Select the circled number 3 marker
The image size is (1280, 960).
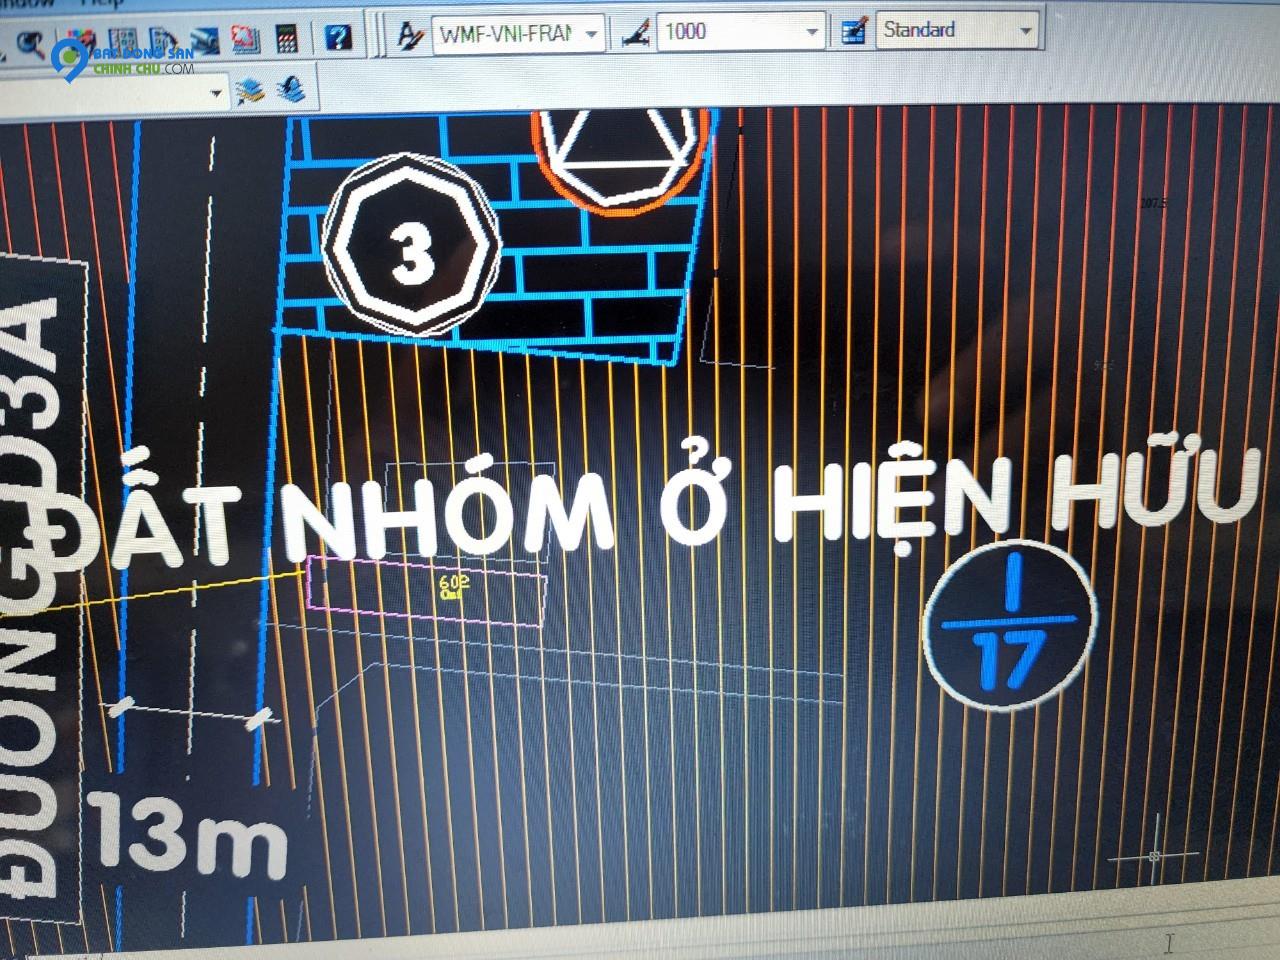tap(410, 246)
